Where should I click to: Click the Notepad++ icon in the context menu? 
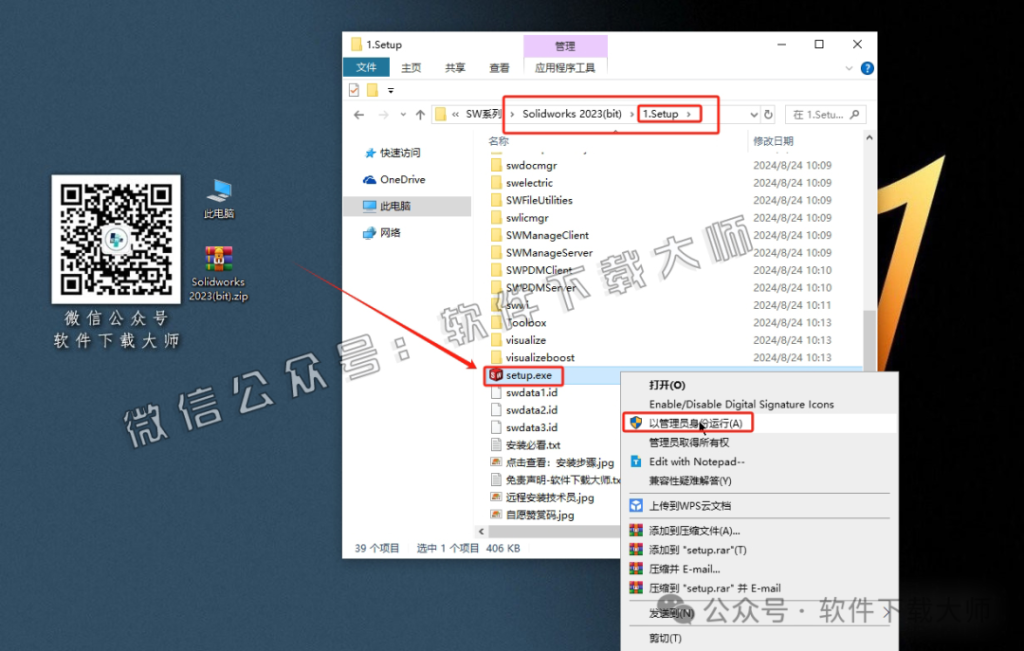click(x=636, y=462)
